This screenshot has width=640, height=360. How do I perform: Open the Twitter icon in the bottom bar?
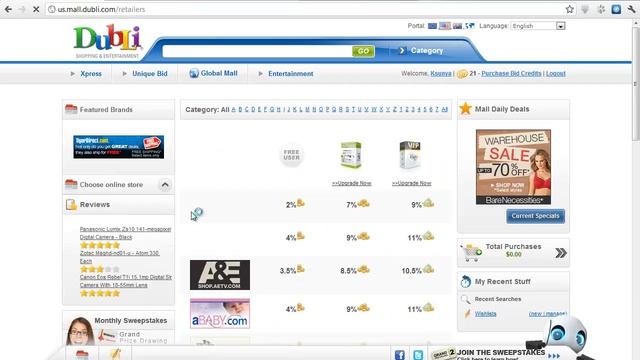[x=418, y=354]
